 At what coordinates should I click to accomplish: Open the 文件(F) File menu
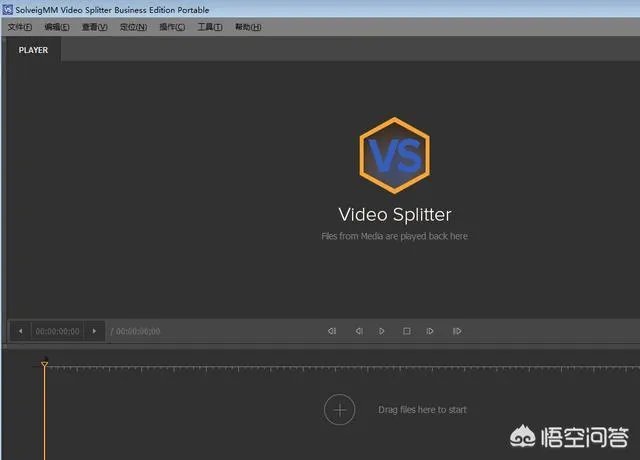point(20,27)
